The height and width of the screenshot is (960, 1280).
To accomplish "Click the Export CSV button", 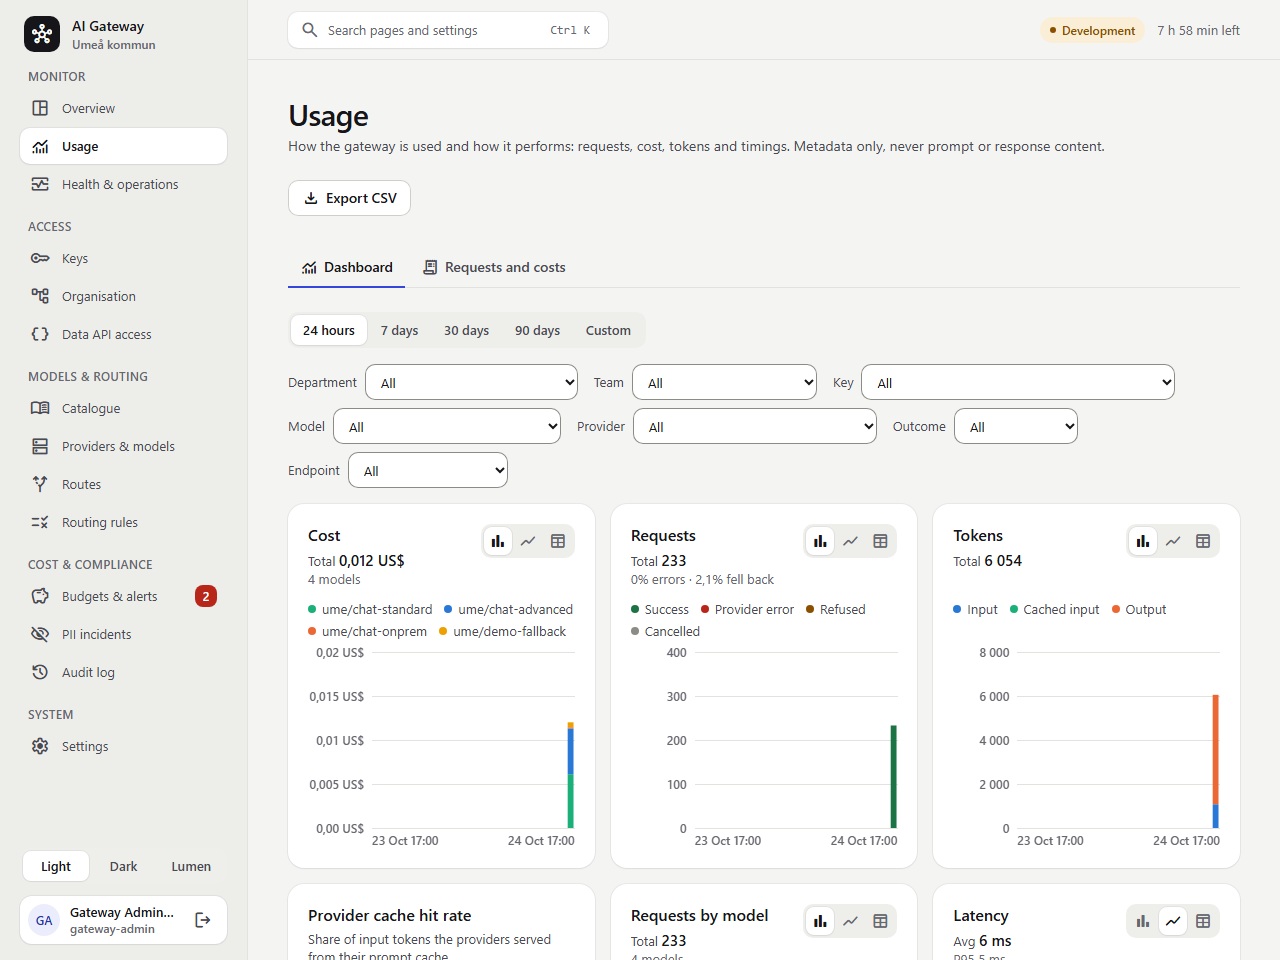I will (x=349, y=198).
